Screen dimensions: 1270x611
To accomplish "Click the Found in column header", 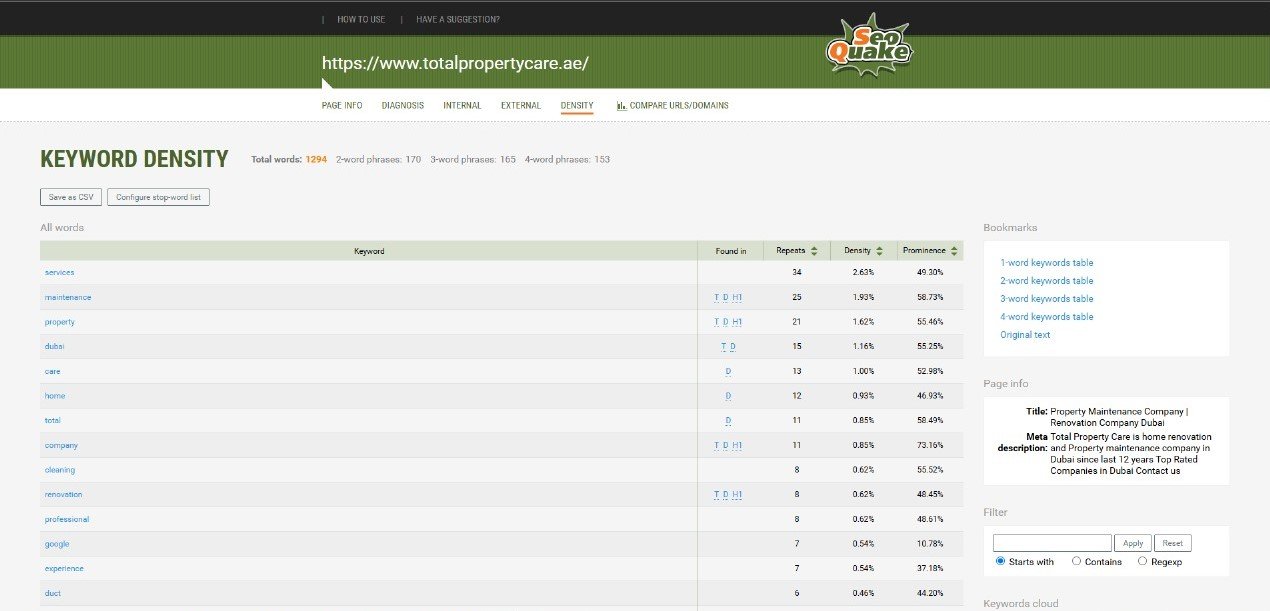I will (731, 251).
